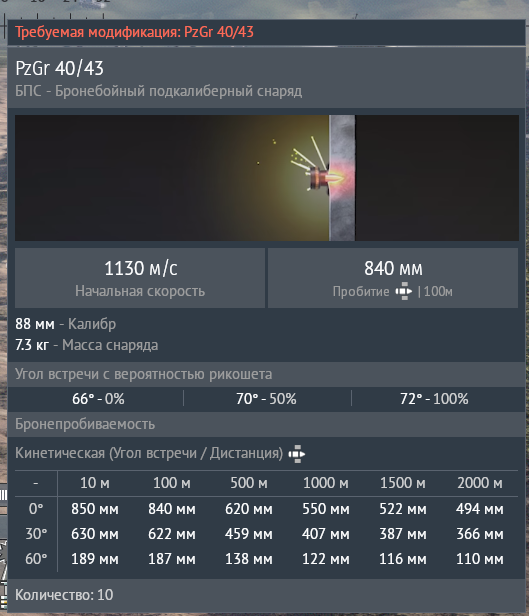529x616 pixels.
Task: Select the 187 мм cell
Action: 172,559
